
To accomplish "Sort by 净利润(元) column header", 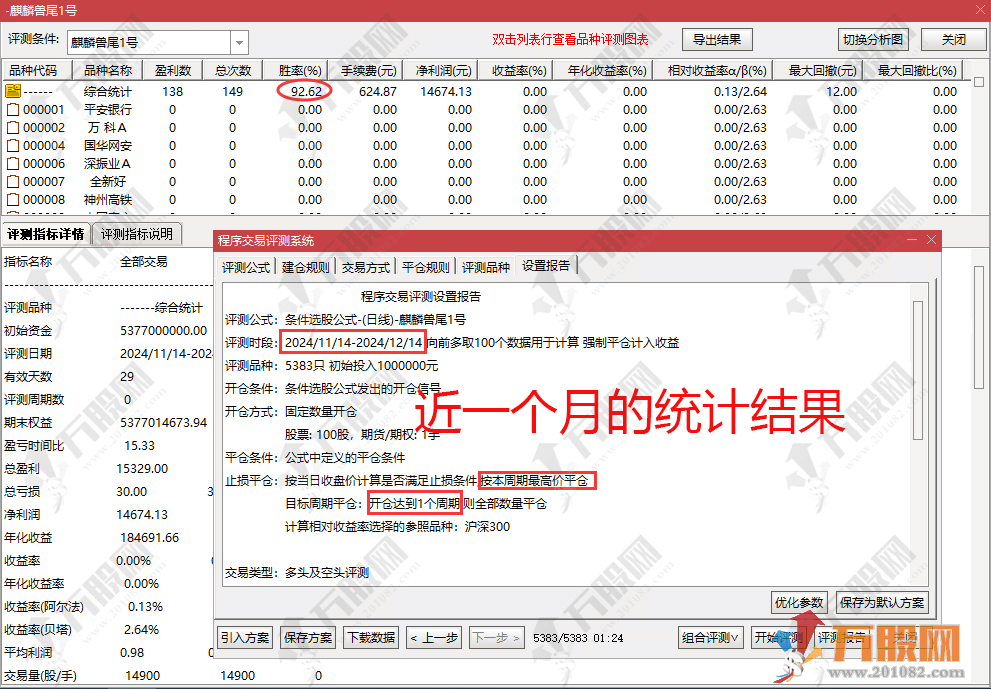I will 443,70.
